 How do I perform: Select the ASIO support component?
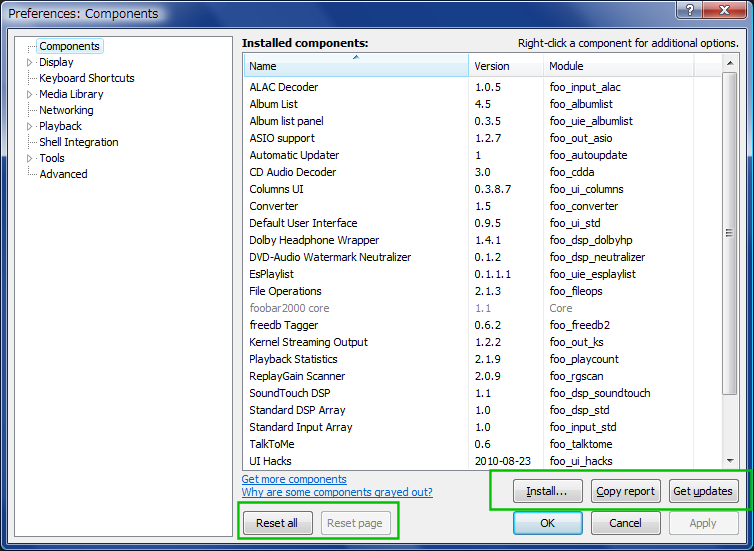click(x=483, y=138)
